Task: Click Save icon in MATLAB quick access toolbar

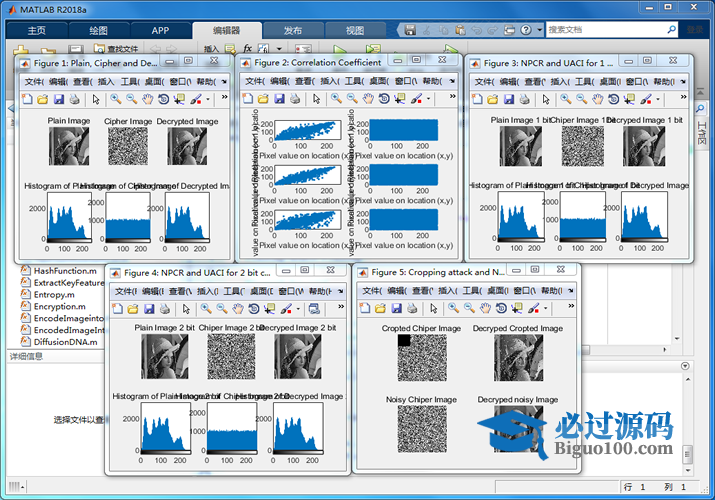Action: click(410, 30)
